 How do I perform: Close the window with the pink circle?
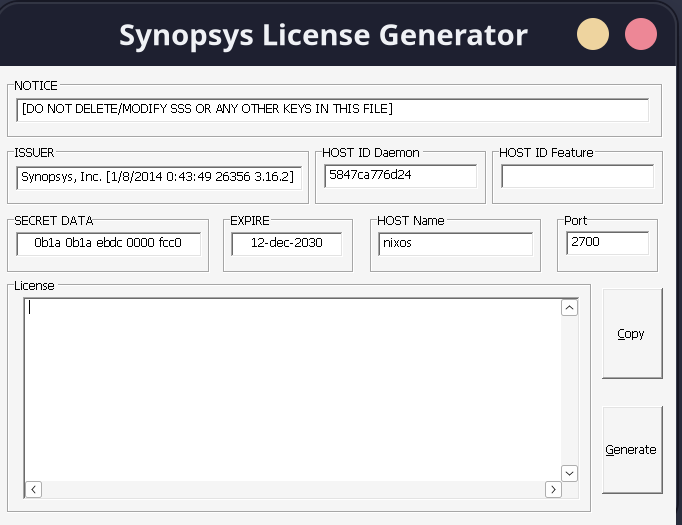(x=640, y=35)
